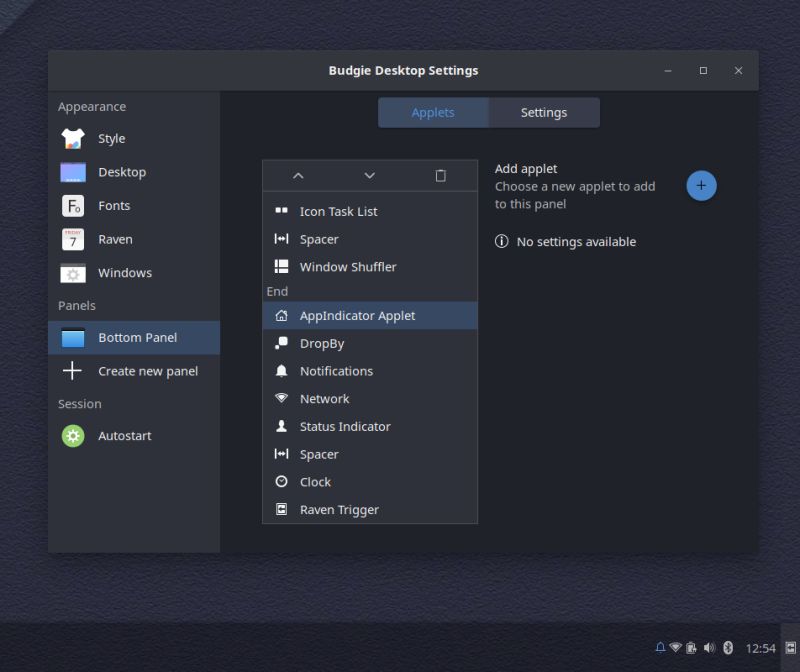Open Desktop appearance settings
Image resolution: width=800 pixels, height=672 pixels.
[x=122, y=172]
